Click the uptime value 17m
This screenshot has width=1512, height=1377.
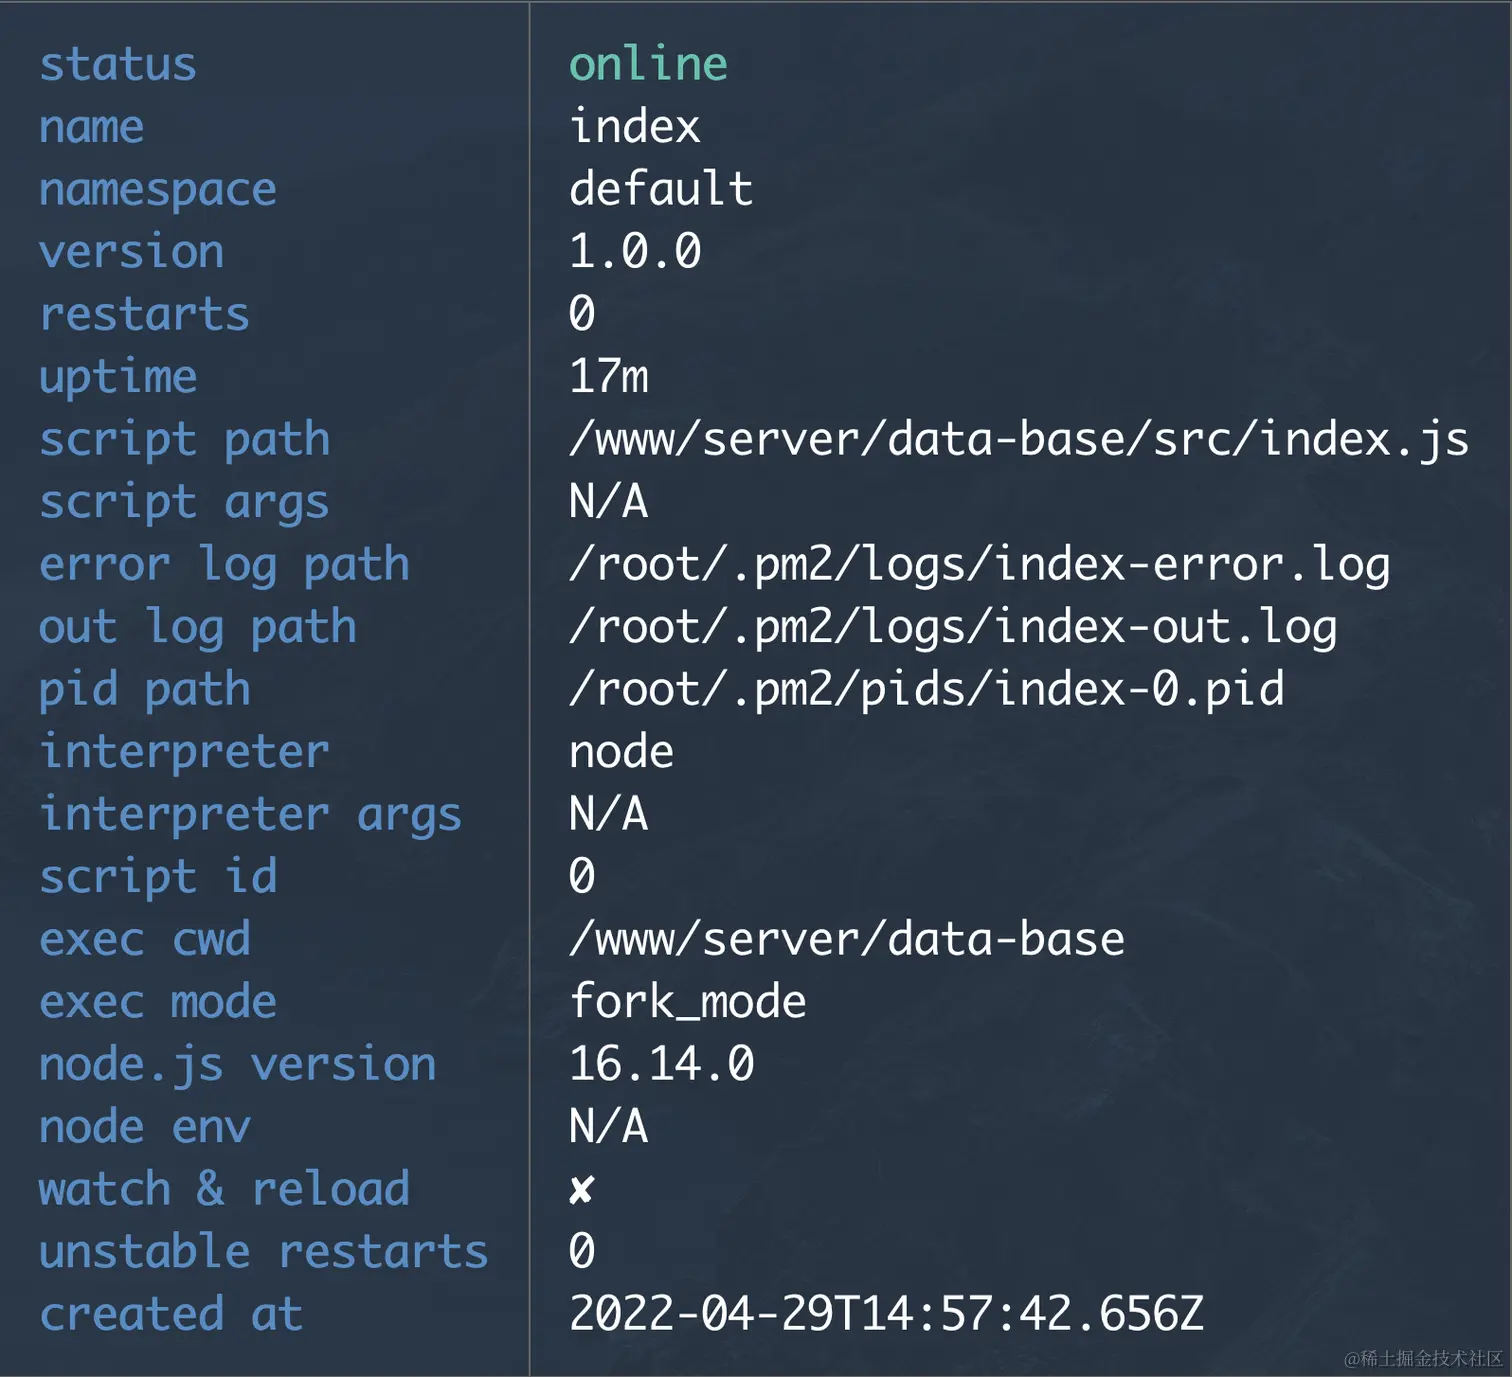click(x=608, y=377)
